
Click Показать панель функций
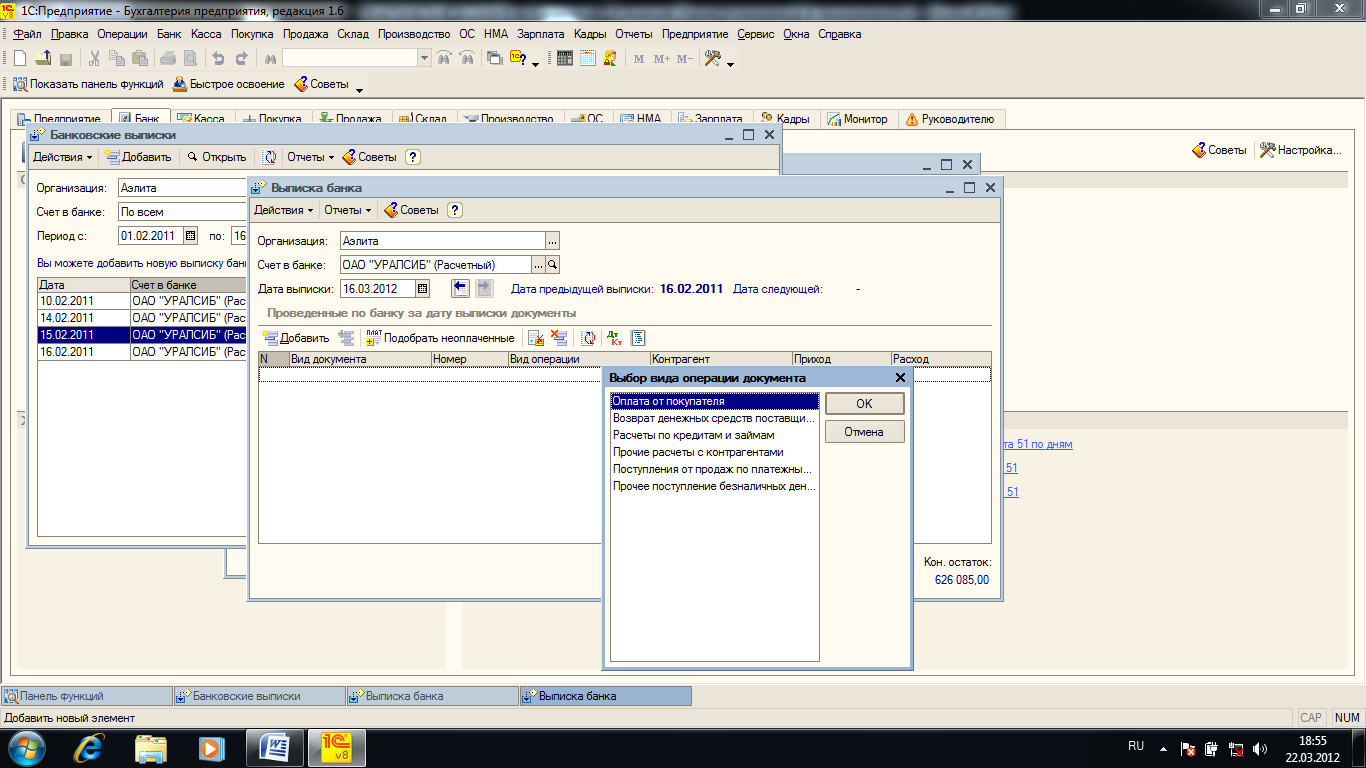(88, 84)
